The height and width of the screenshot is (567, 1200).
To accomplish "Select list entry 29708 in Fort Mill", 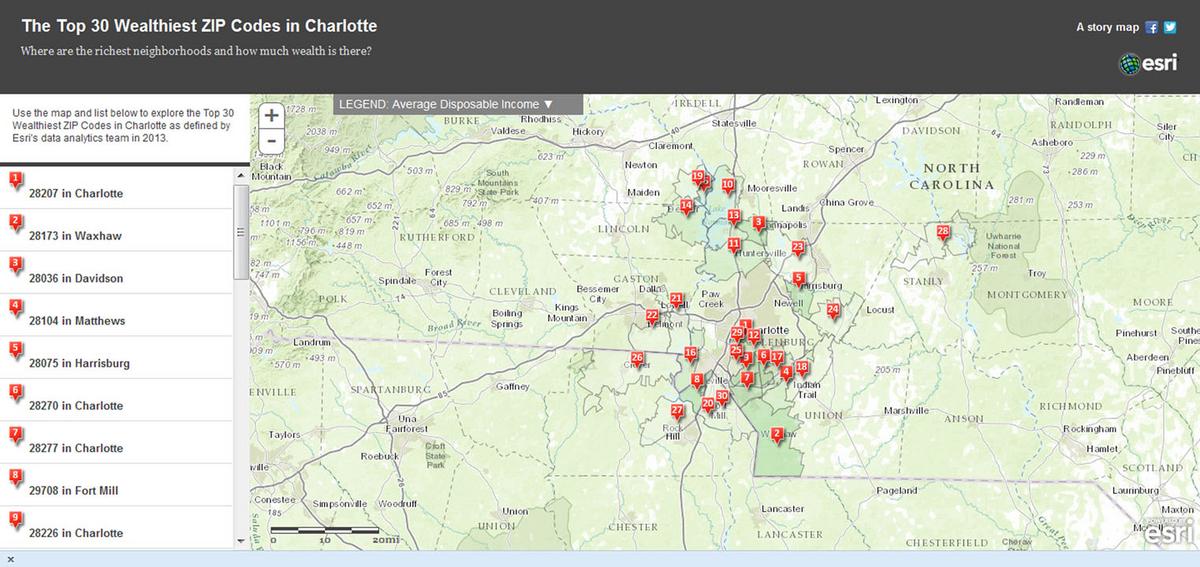I will (x=117, y=485).
